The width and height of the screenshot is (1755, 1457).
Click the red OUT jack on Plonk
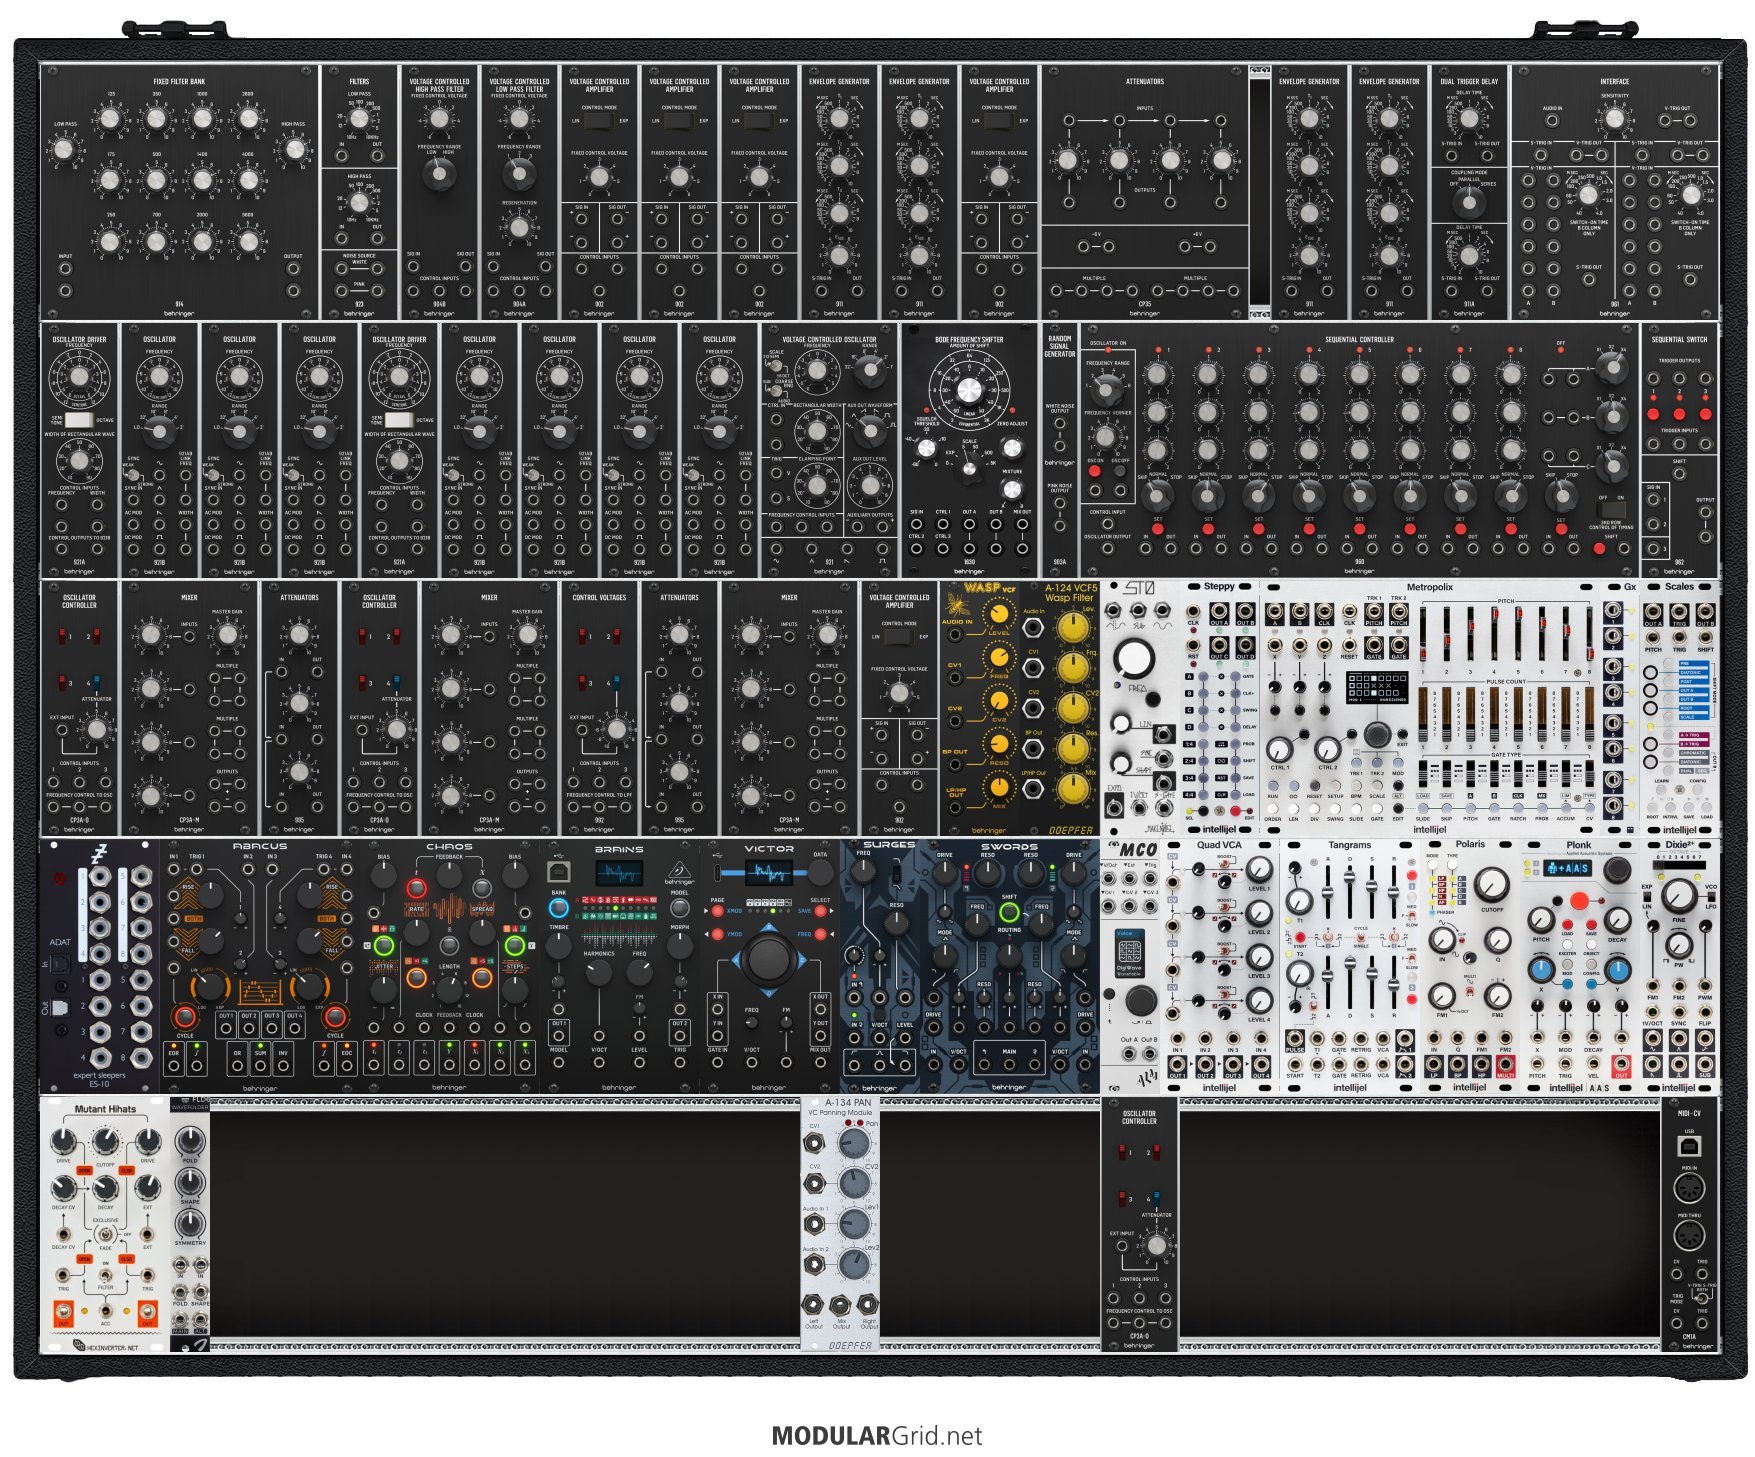(1621, 1064)
